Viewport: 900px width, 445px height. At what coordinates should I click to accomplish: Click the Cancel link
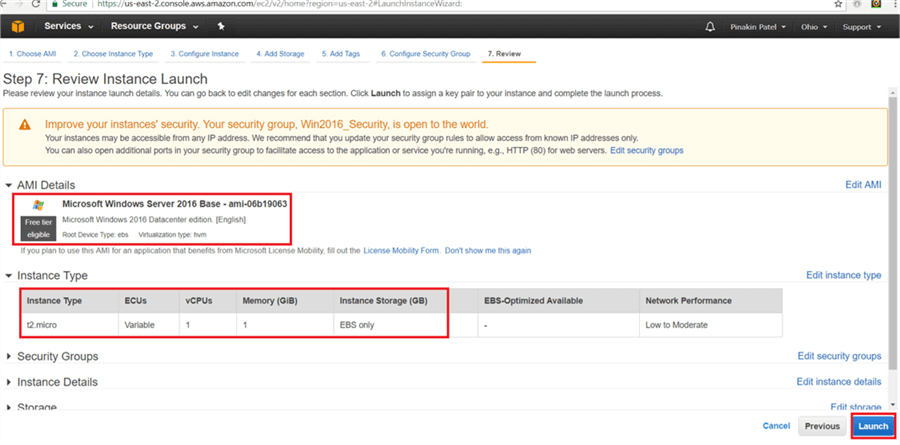tap(776, 426)
